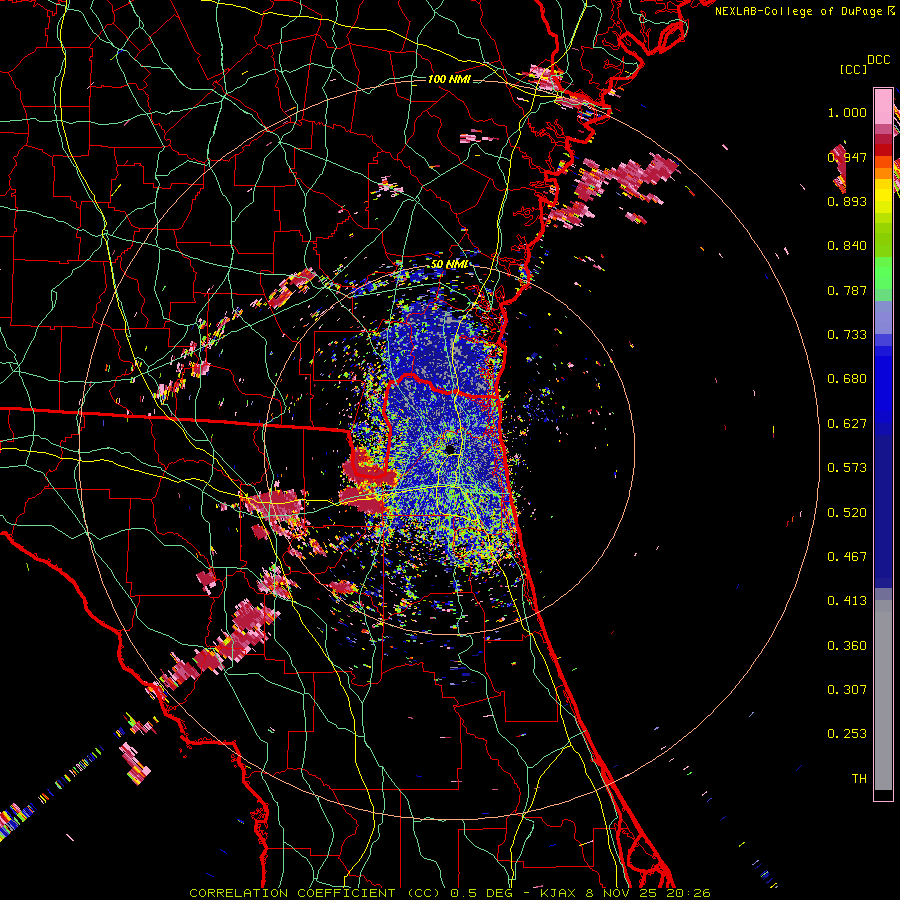The height and width of the screenshot is (900, 900).
Task: Pick the light pink swatch atop color bar
Action: (883, 107)
